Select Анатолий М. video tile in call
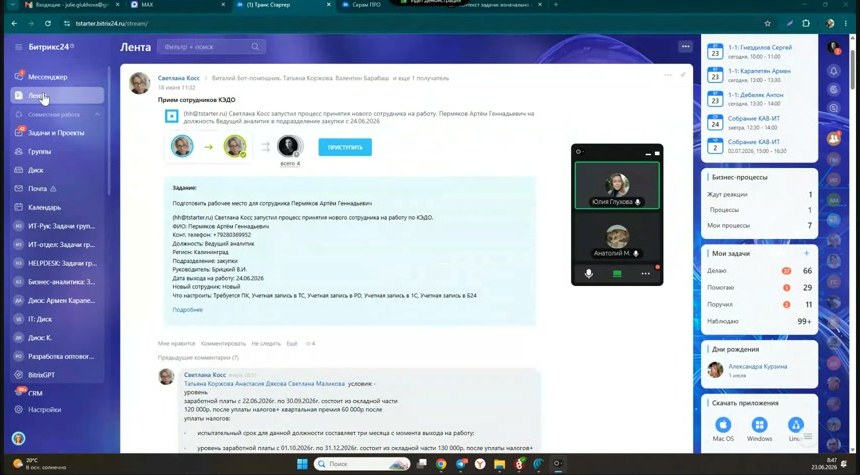Viewport: 860px width, 475px height. (617, 238)
